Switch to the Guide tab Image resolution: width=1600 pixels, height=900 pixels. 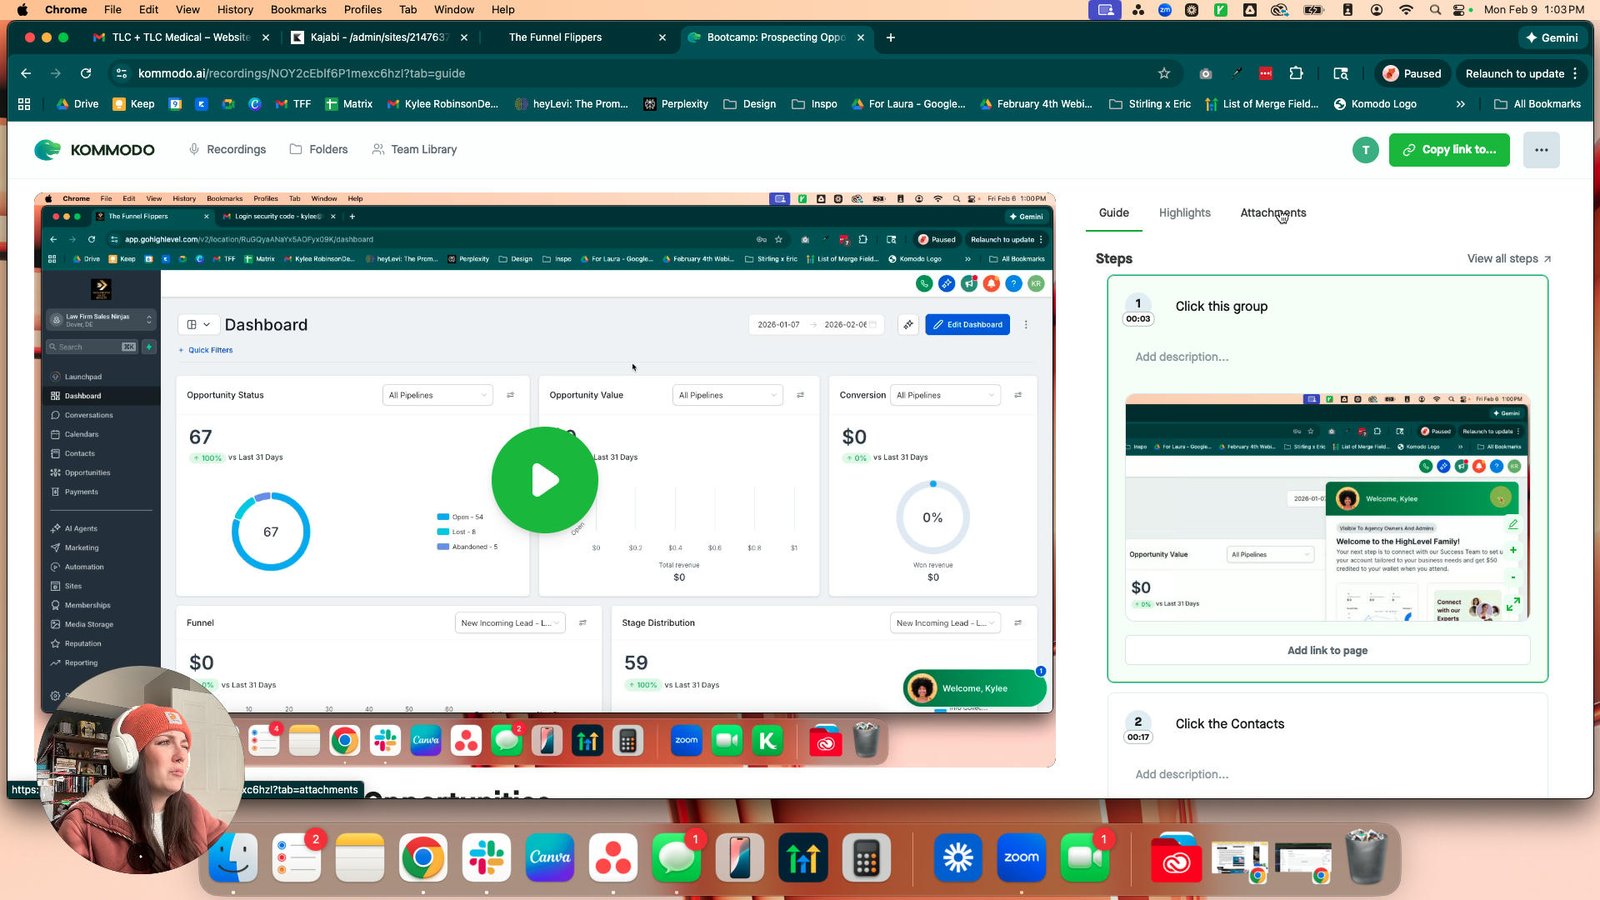pyautogui.click(x=1114, y=213)
